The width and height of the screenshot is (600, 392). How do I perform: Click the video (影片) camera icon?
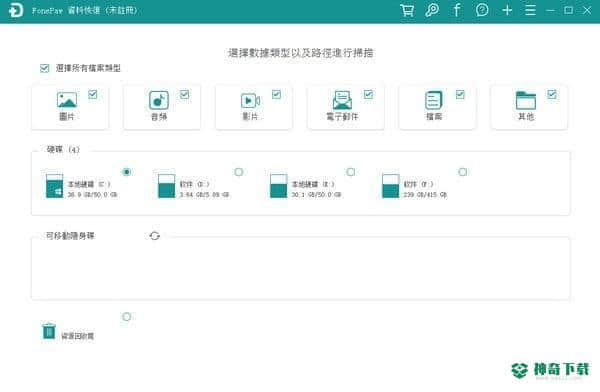pos(250,101)
